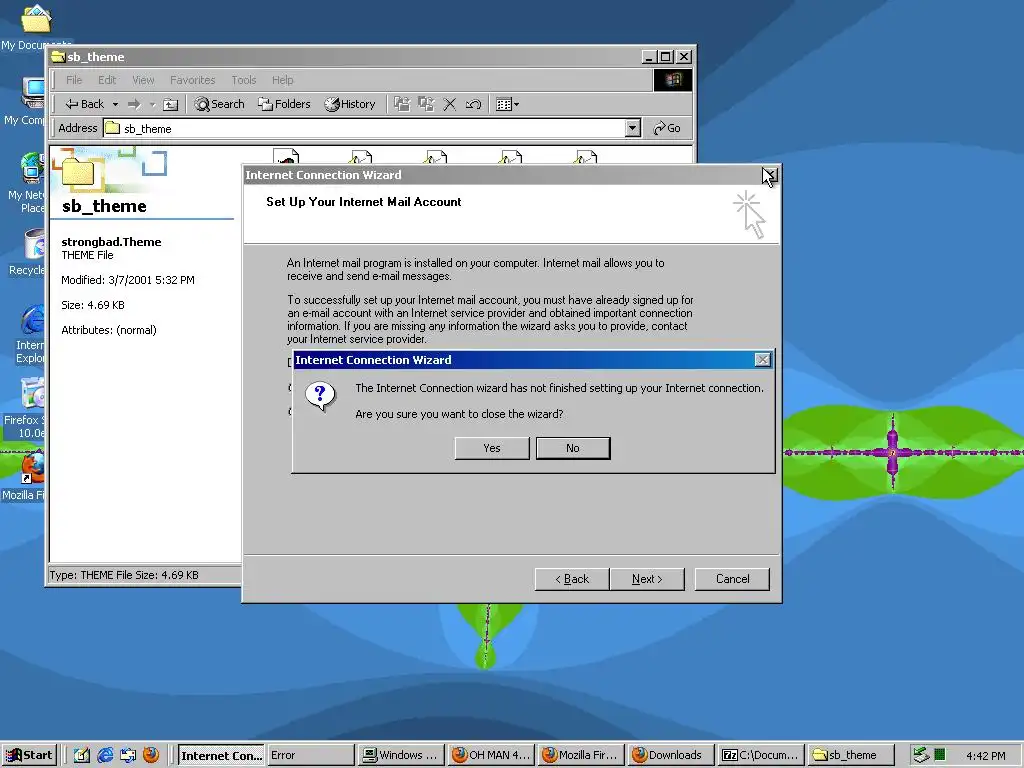Open My Documents desktop icon
Screen dimensions: 1024x768
[x=34, y=26]
